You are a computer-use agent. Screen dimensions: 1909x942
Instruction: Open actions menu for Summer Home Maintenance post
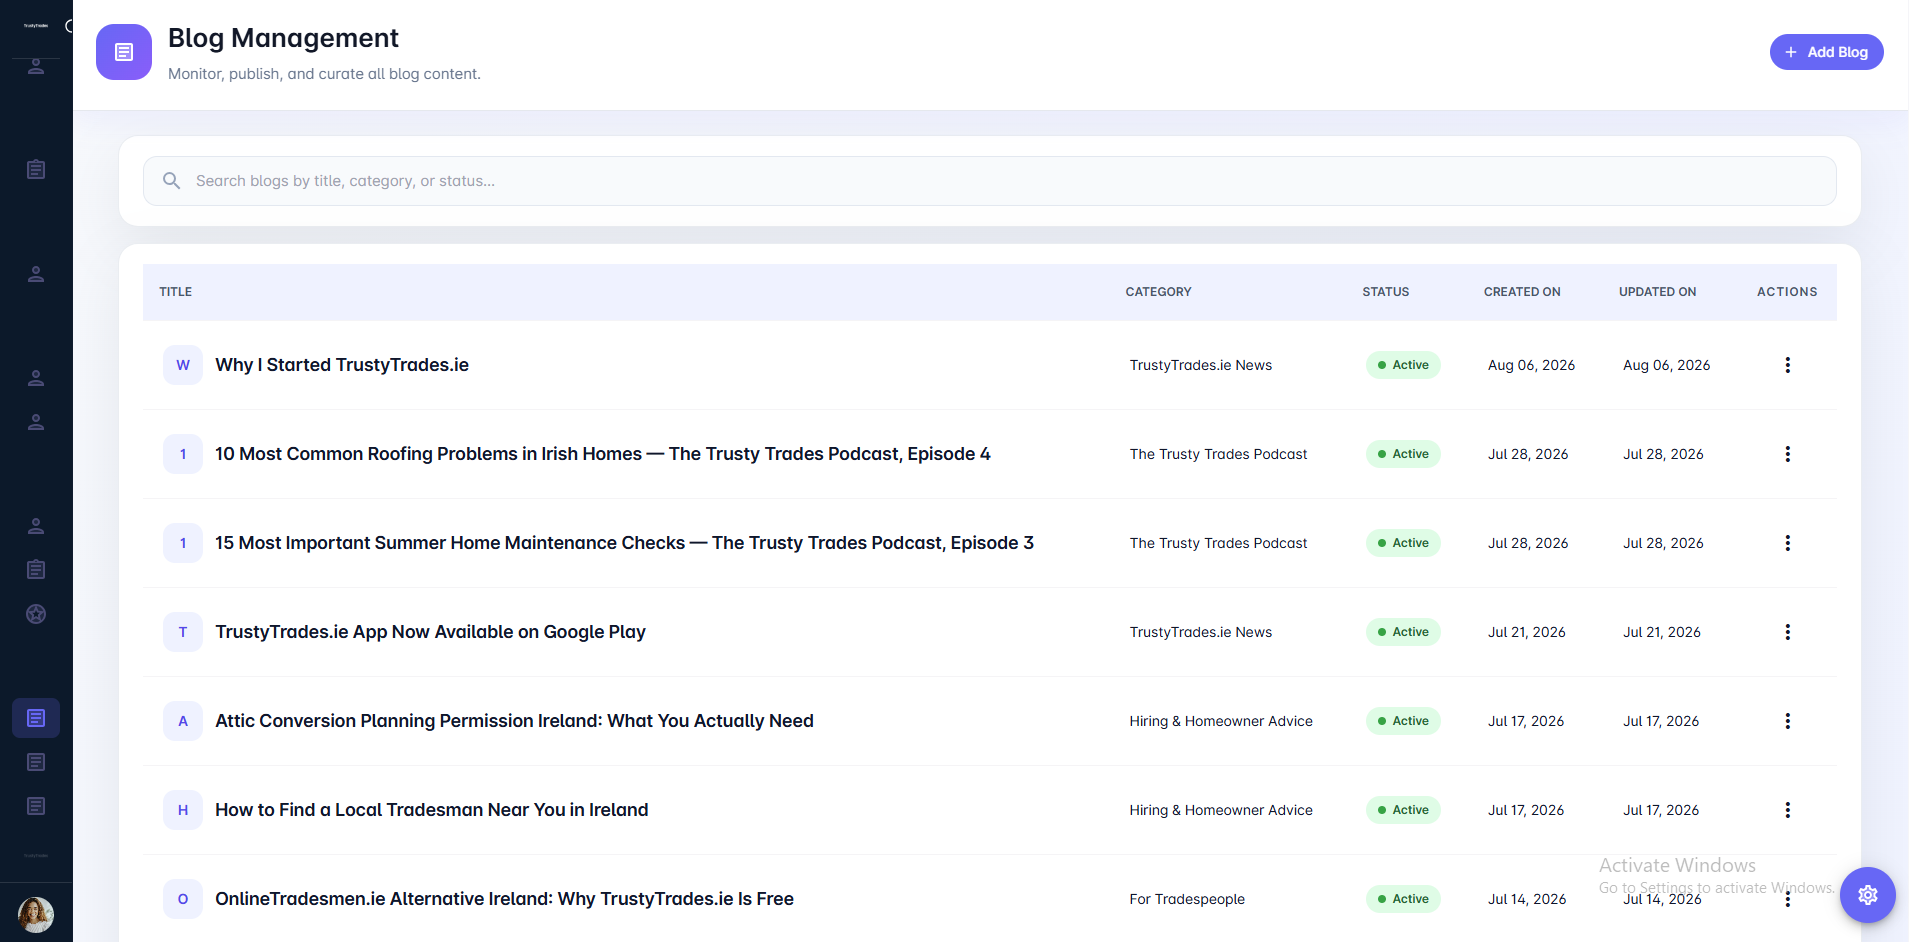click(x=1788, y=543)
